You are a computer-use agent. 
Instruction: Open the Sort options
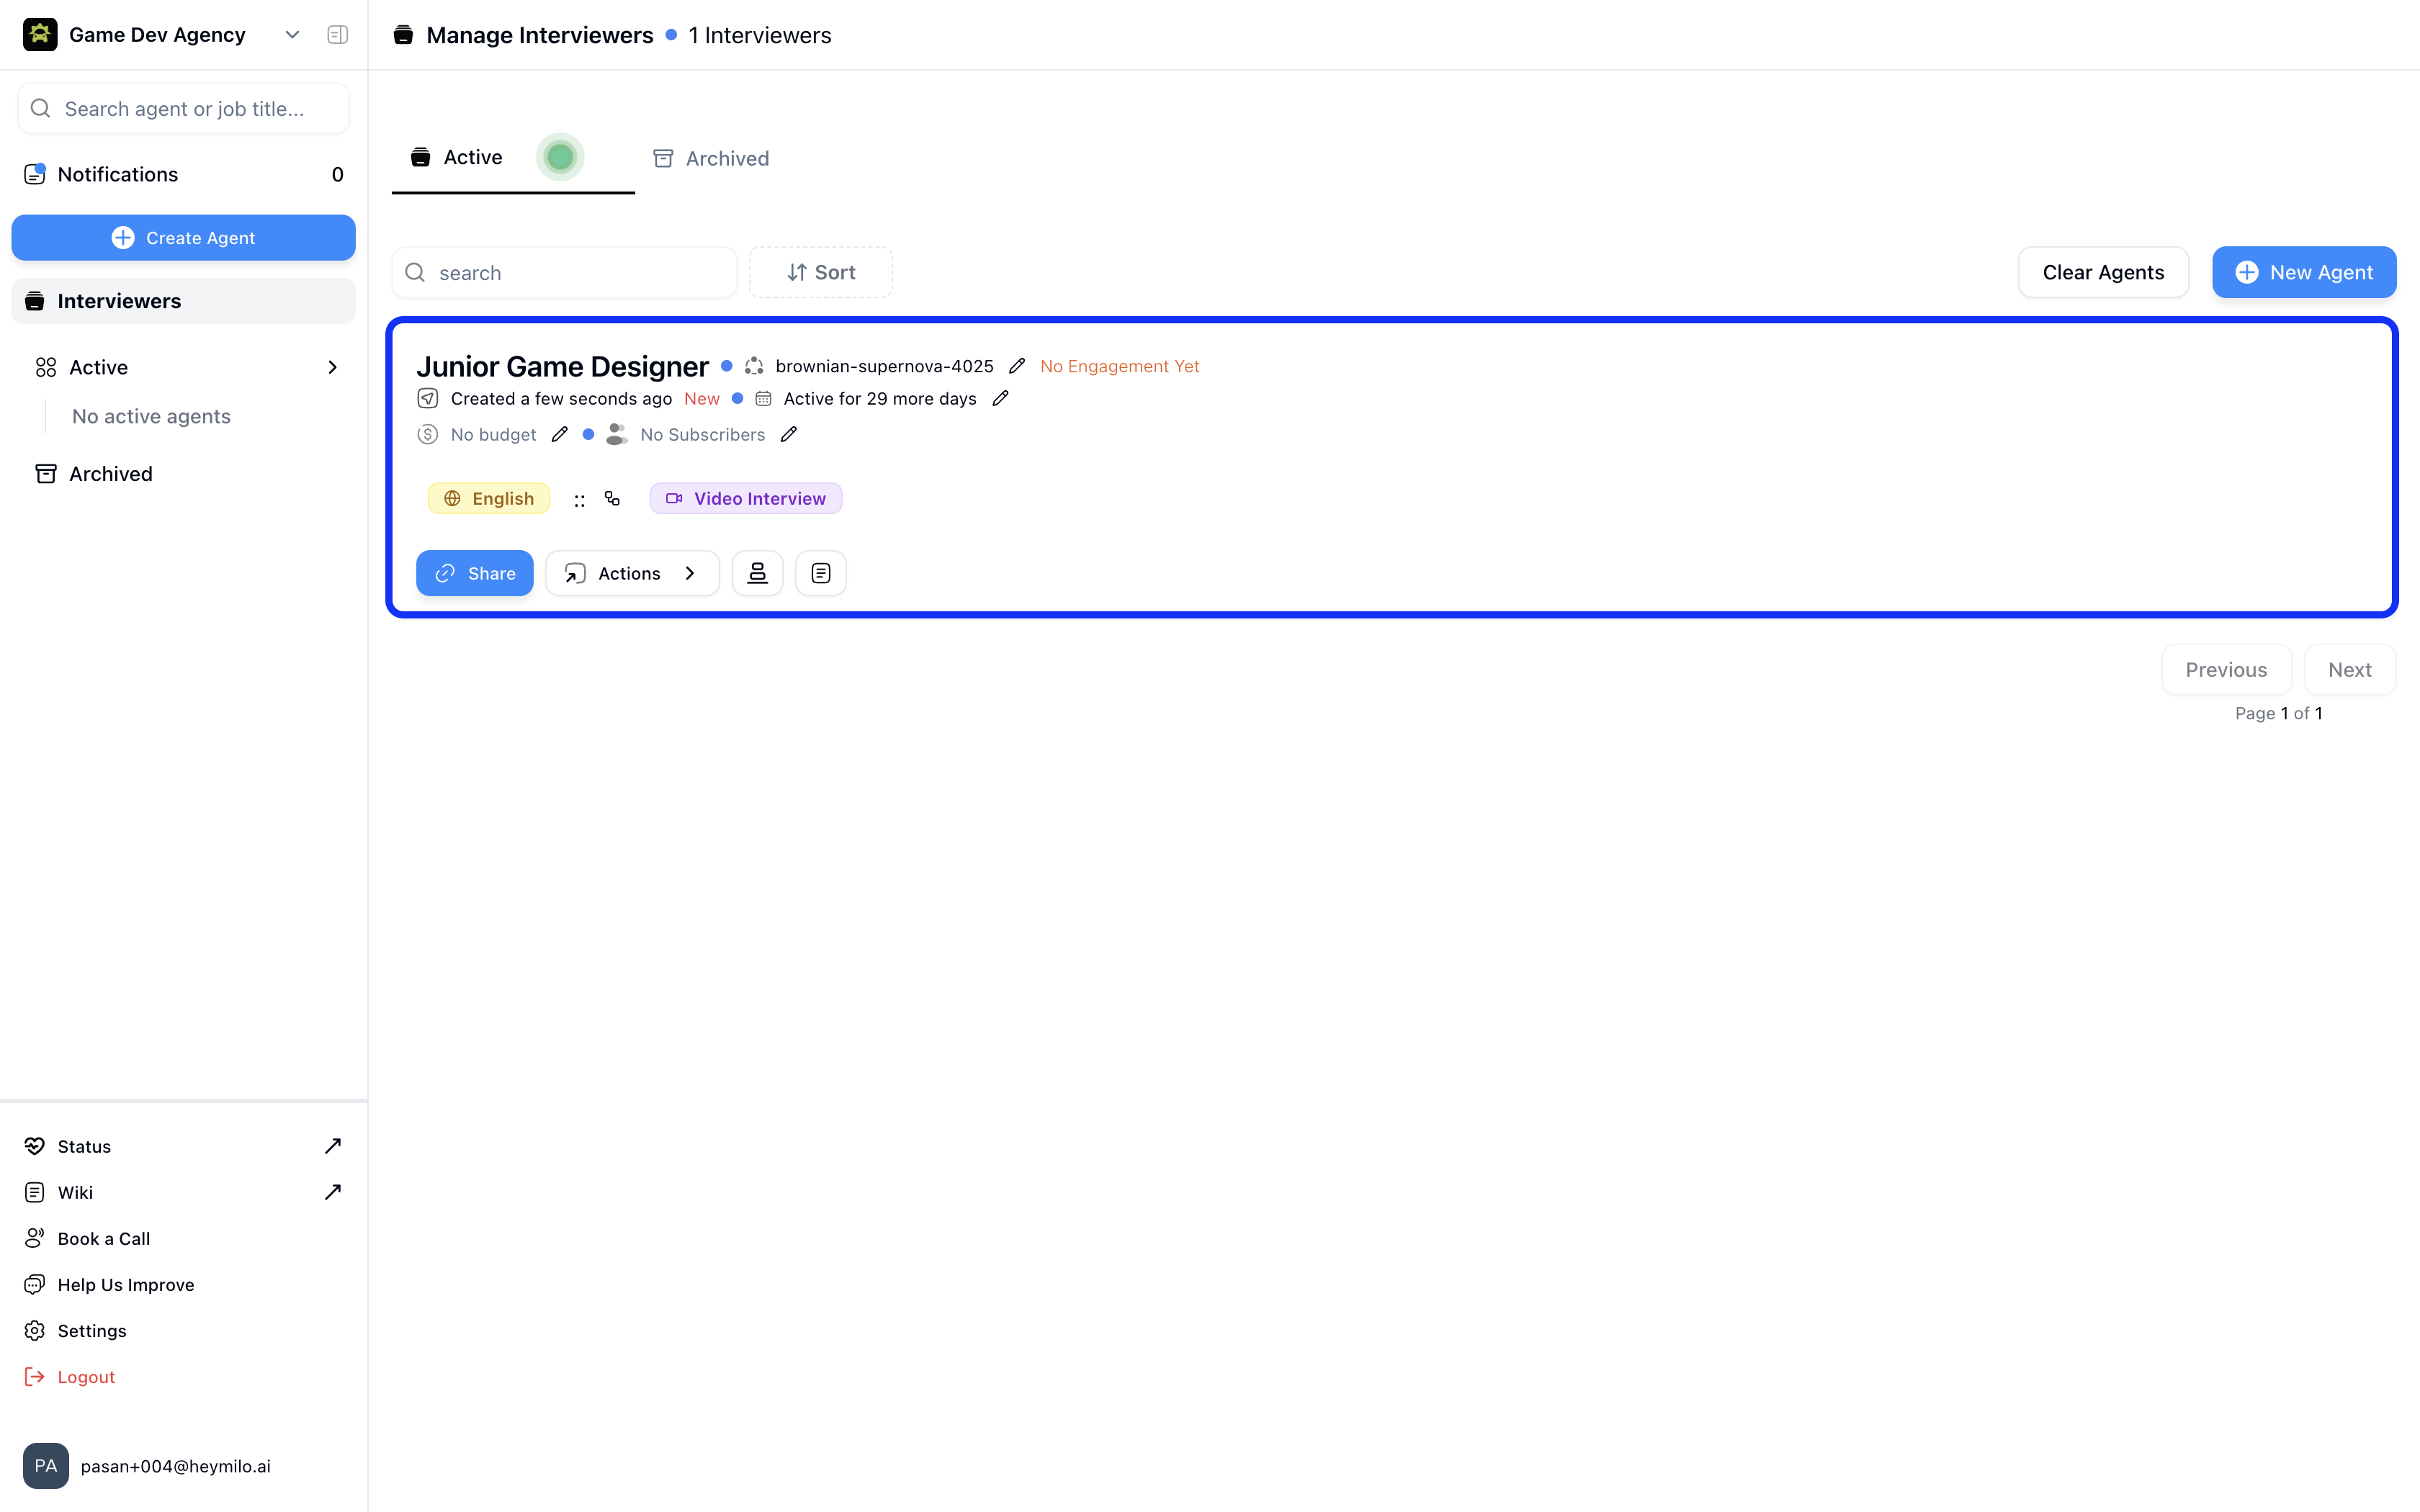[820, 272]
